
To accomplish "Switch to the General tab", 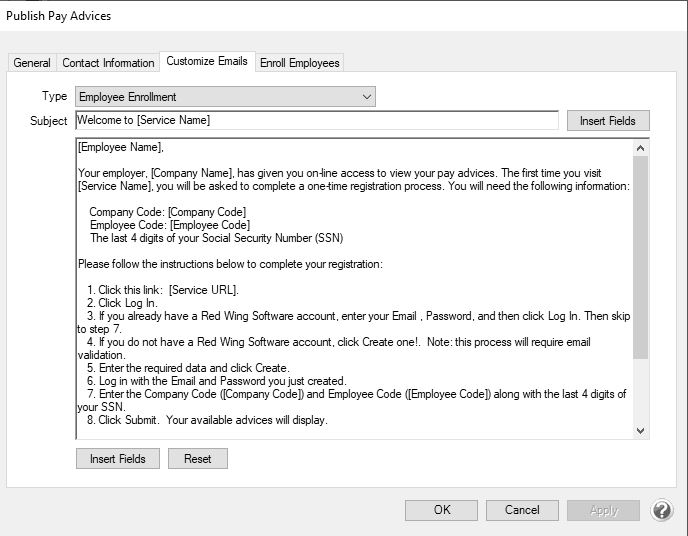I will point(32,63).
